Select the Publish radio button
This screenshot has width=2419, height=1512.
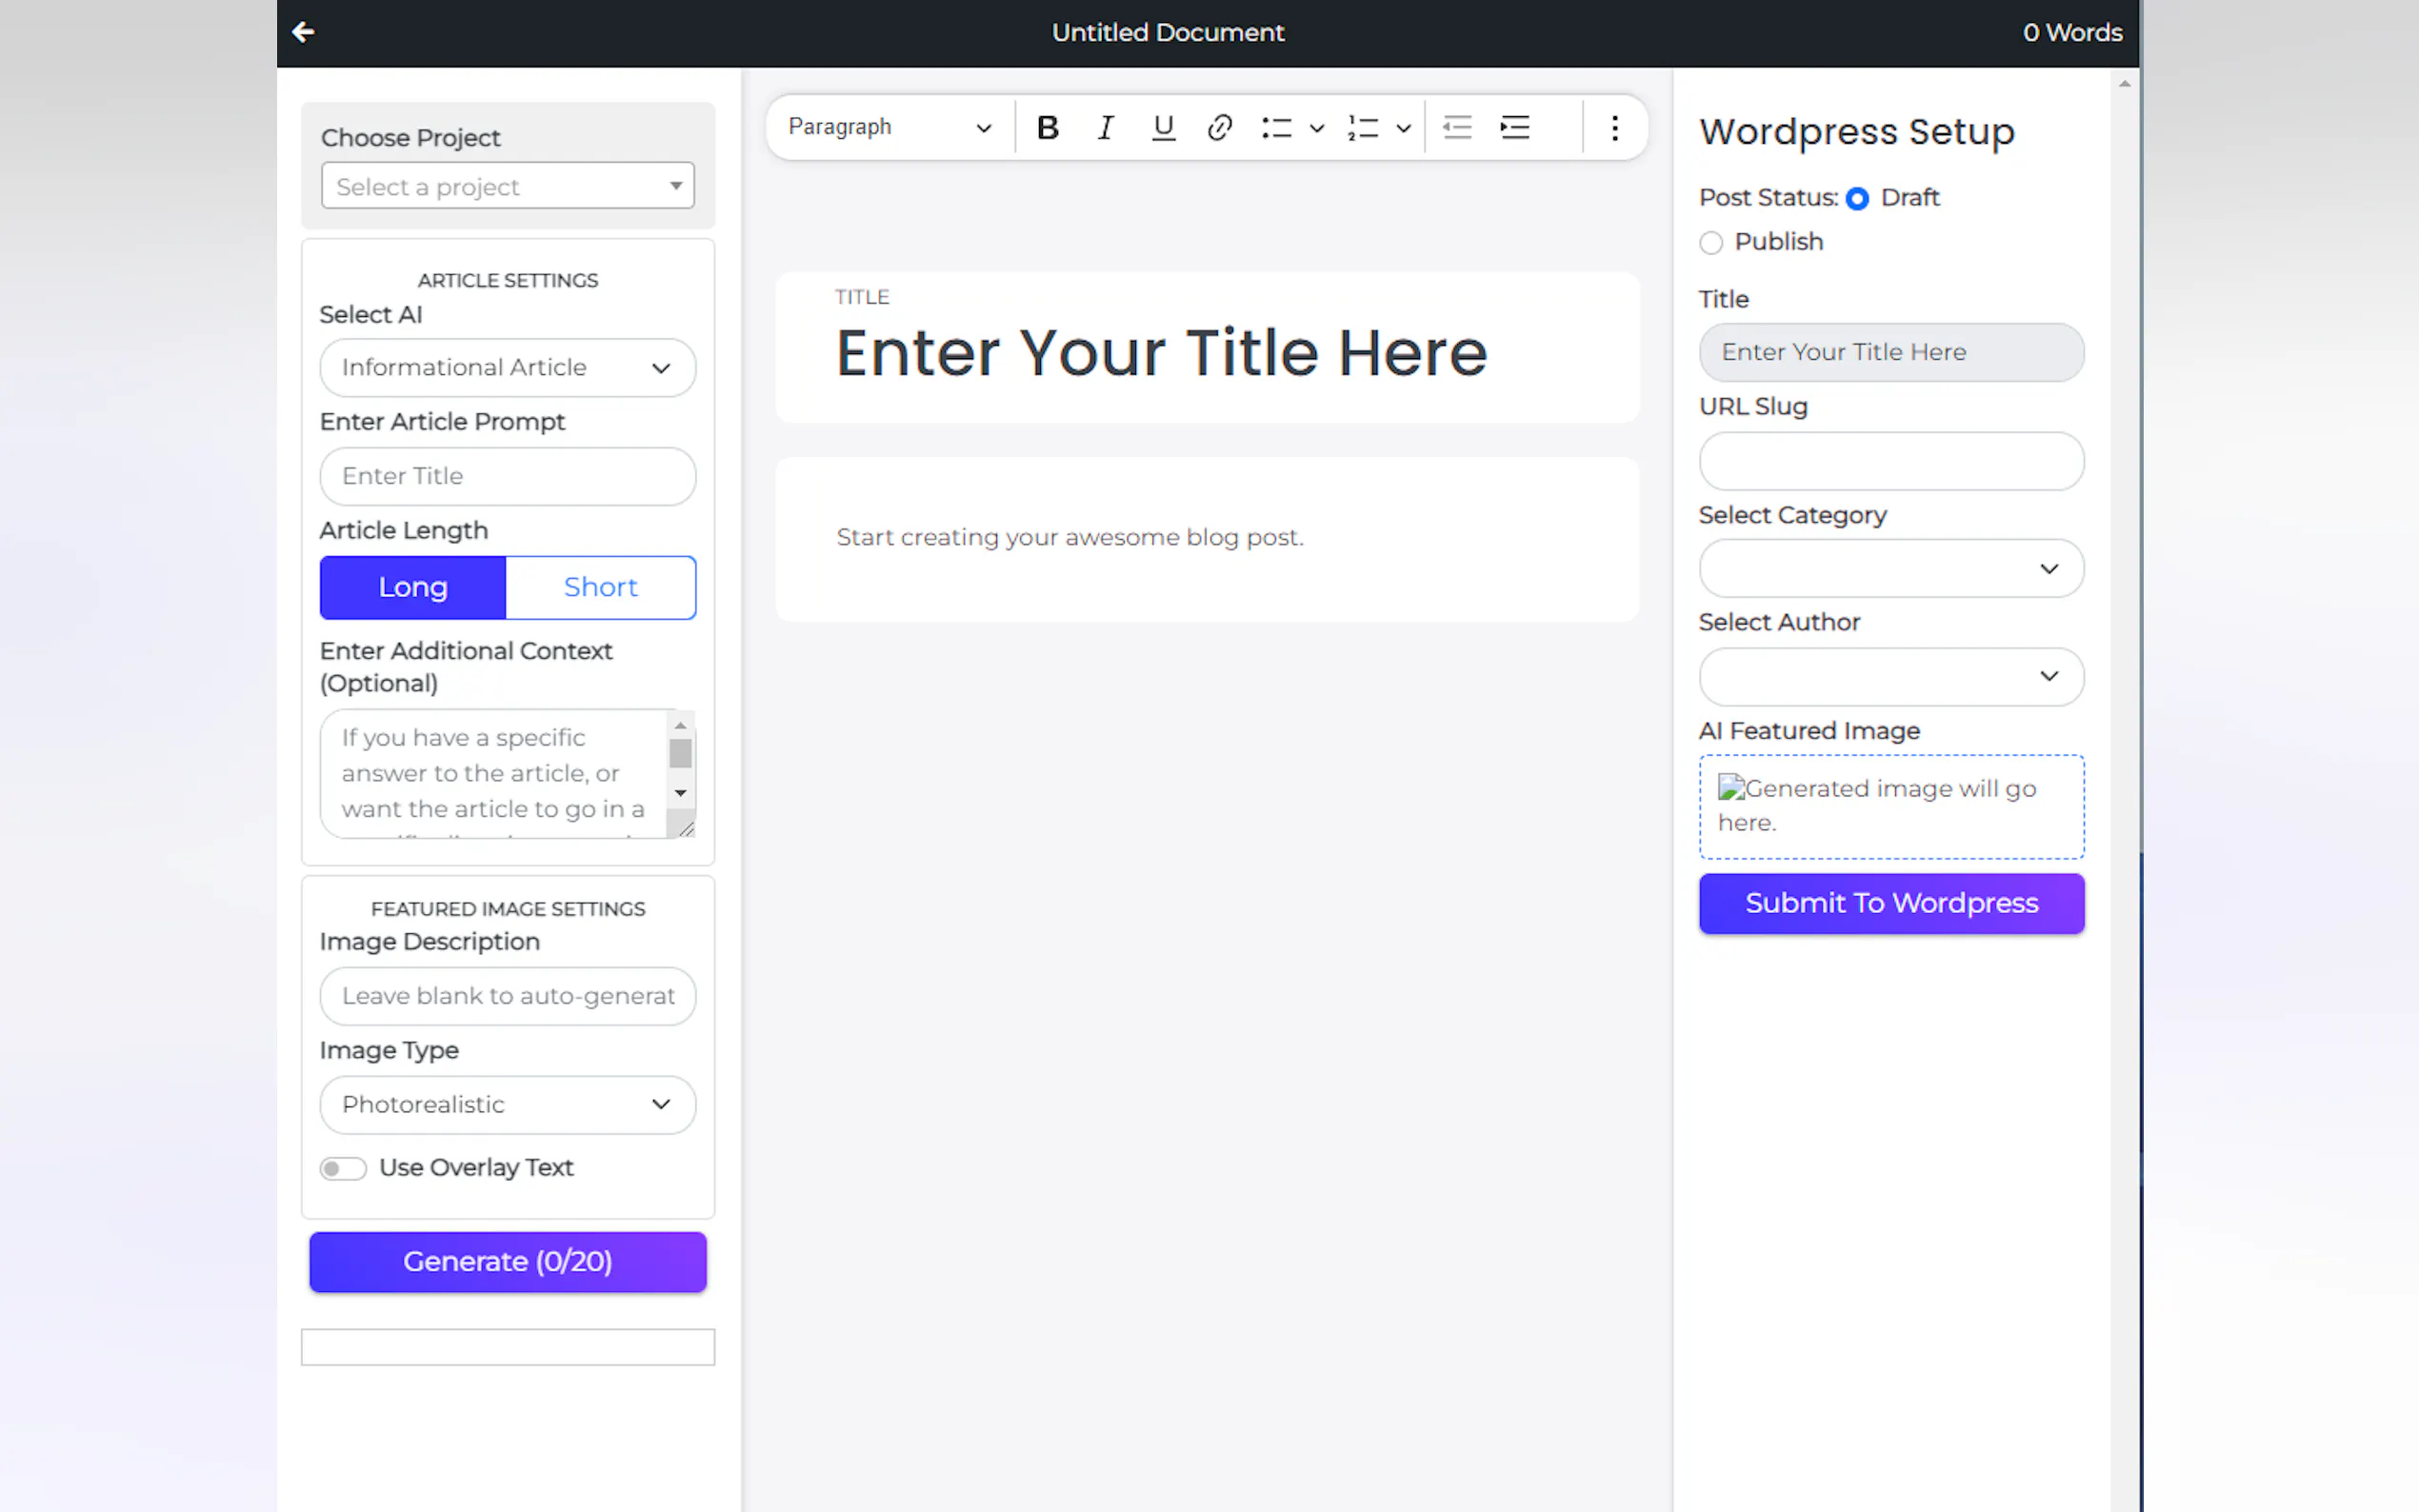pos(1711,243)
